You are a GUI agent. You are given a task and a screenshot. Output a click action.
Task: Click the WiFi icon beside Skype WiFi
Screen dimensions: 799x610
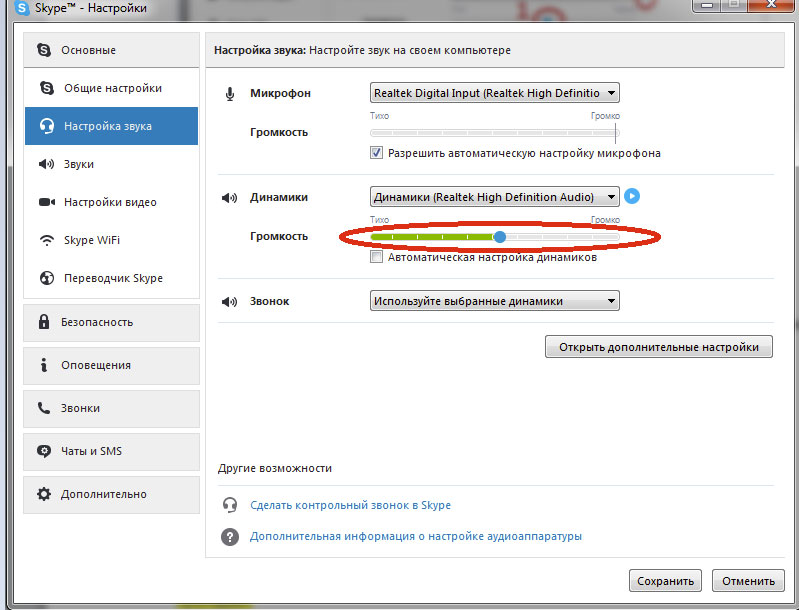pyautogui.click(x=46, y=240)
